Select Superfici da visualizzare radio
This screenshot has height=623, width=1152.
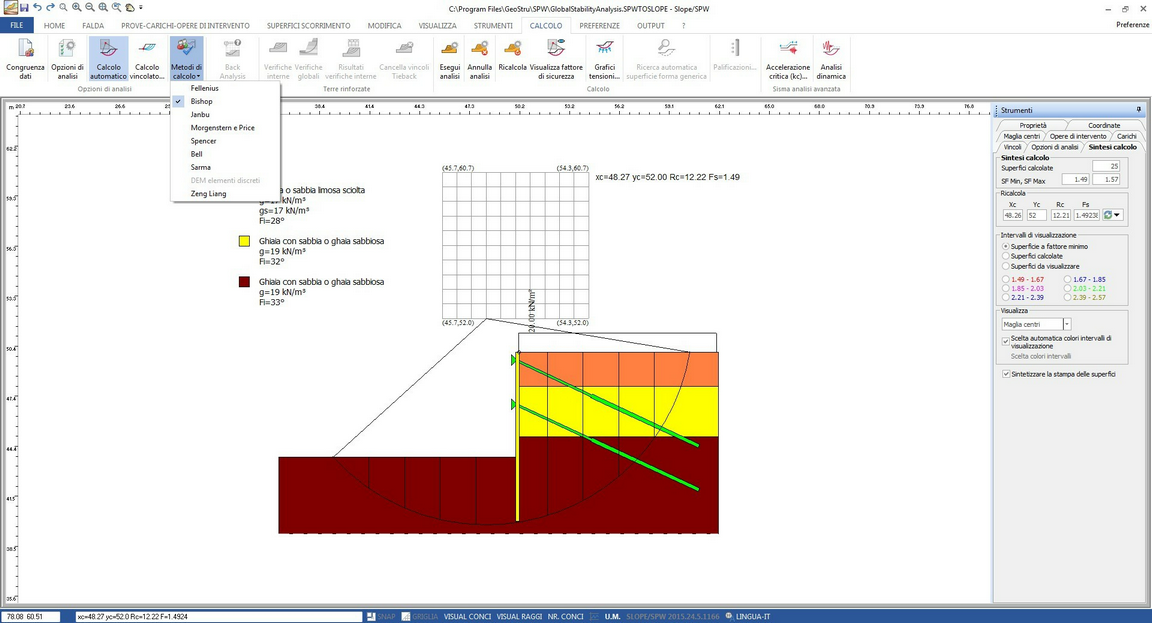(x=1006, y=266)
